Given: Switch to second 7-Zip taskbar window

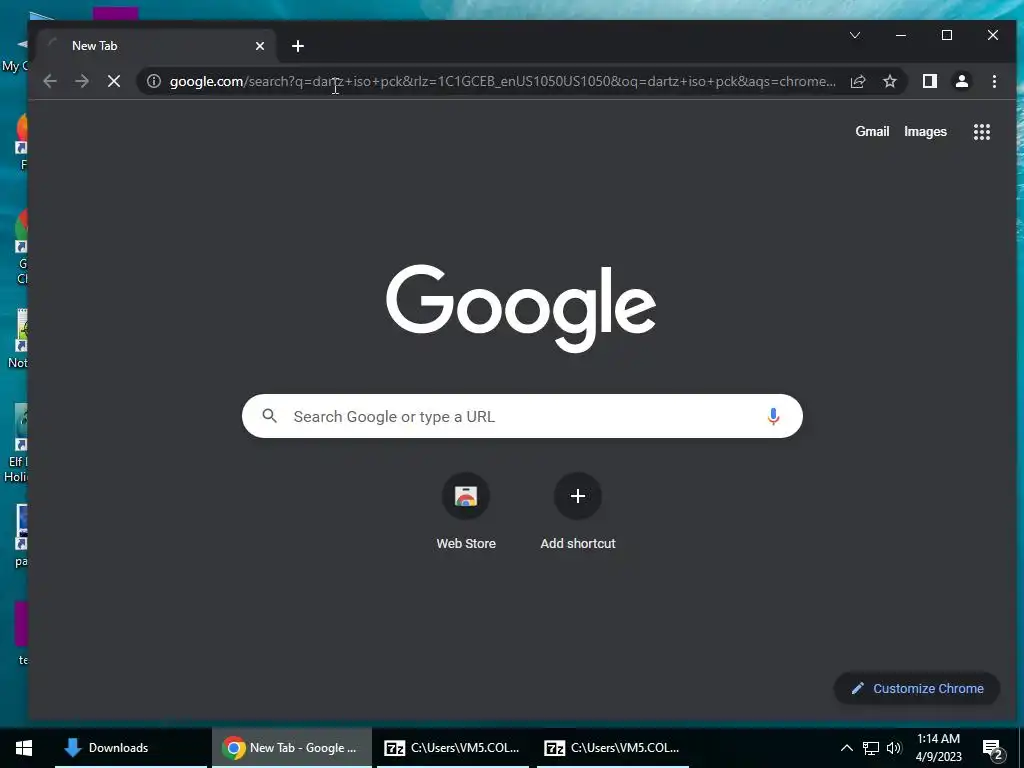Looking at the screenshot, I should point(613,748).
